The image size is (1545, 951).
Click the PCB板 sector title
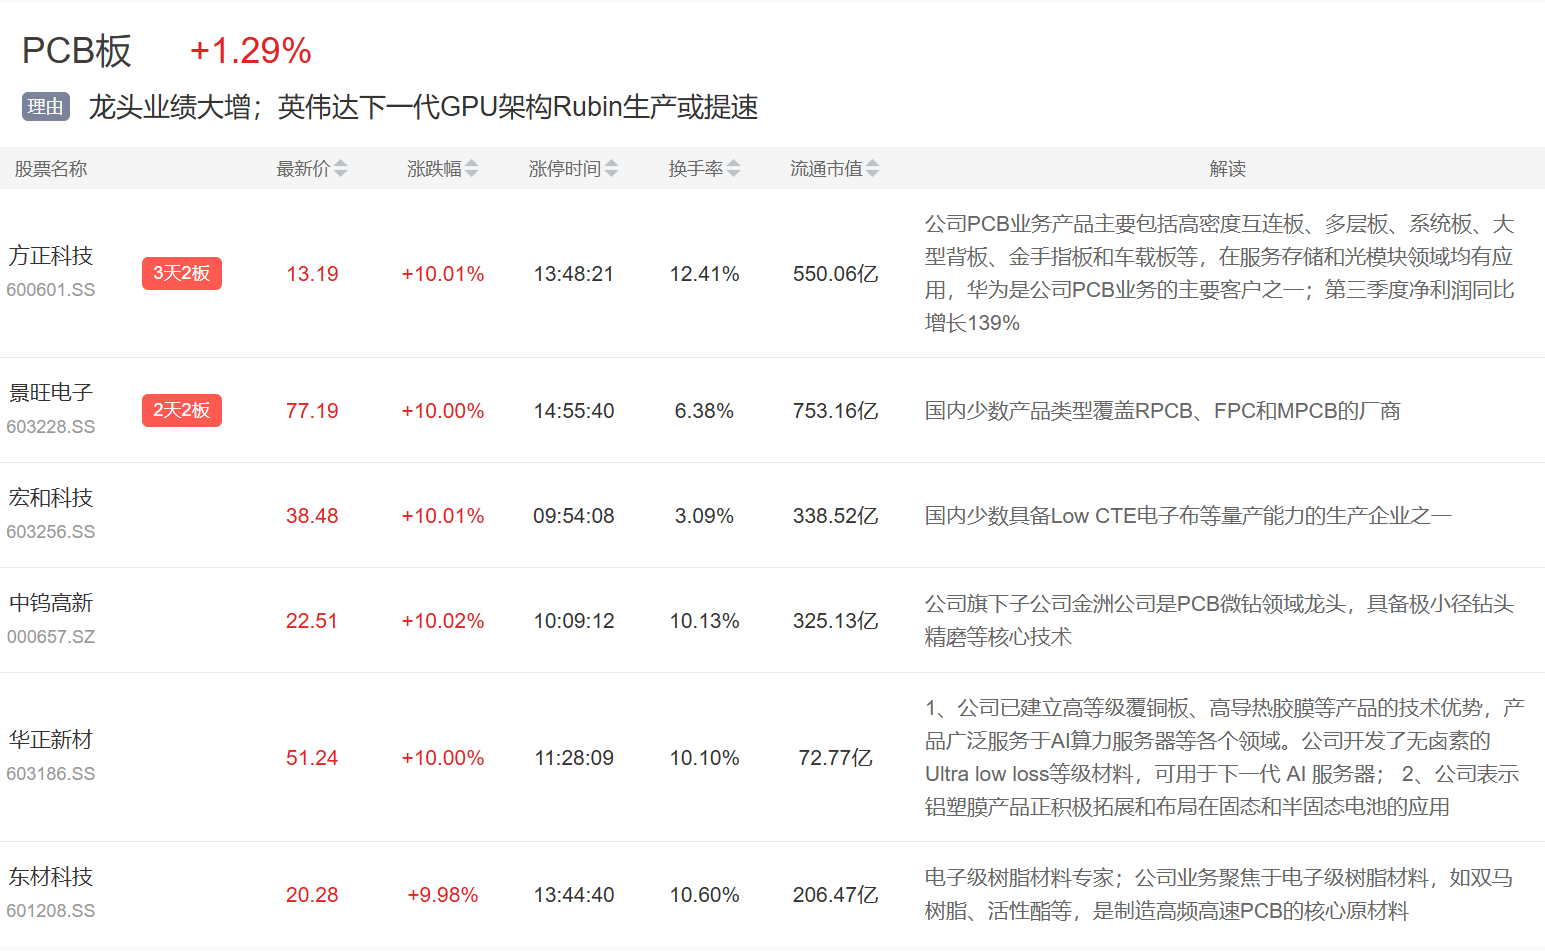tap(77, 51)
